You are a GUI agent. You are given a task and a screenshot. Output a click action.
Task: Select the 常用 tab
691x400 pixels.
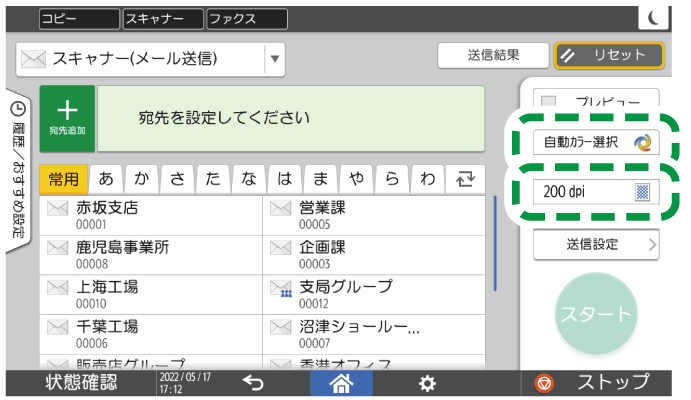[63, 179]
